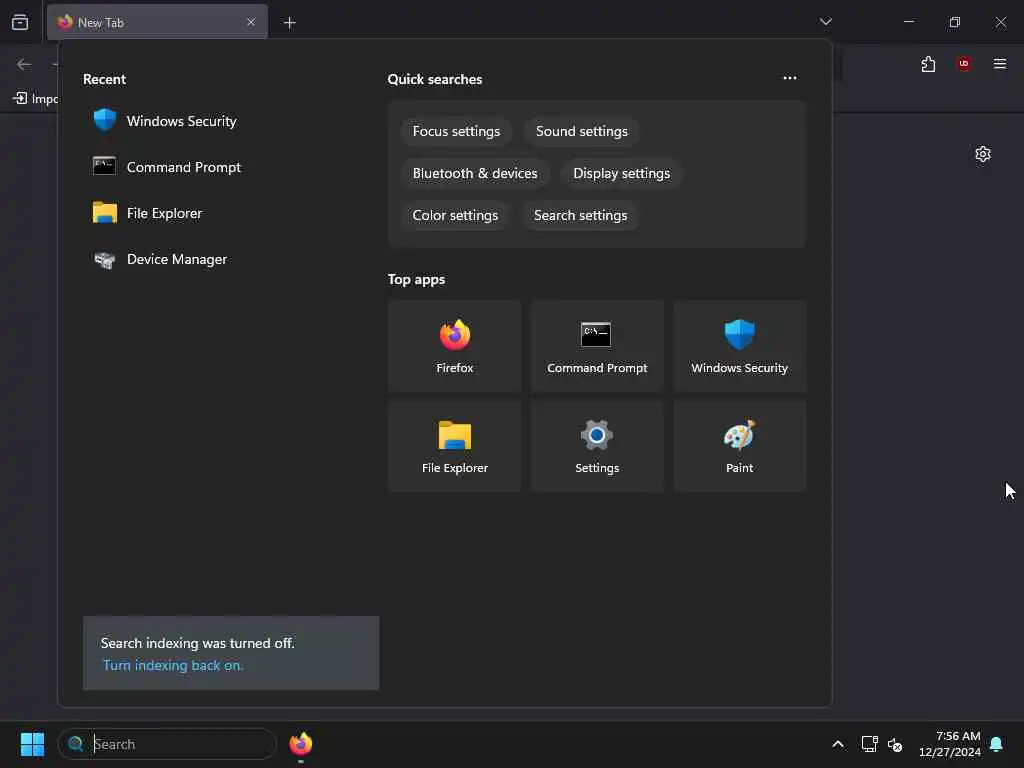Screen dimensions: 1024x768
Task: Click Turn indexing back on link
Action: tap(172, 665)
